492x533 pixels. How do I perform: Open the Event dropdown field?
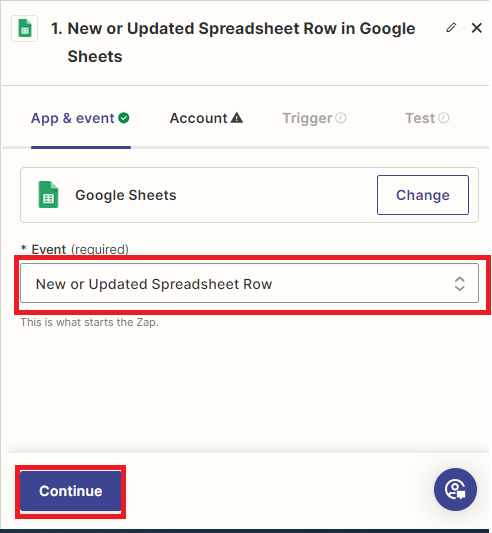[x=249, y=283]
